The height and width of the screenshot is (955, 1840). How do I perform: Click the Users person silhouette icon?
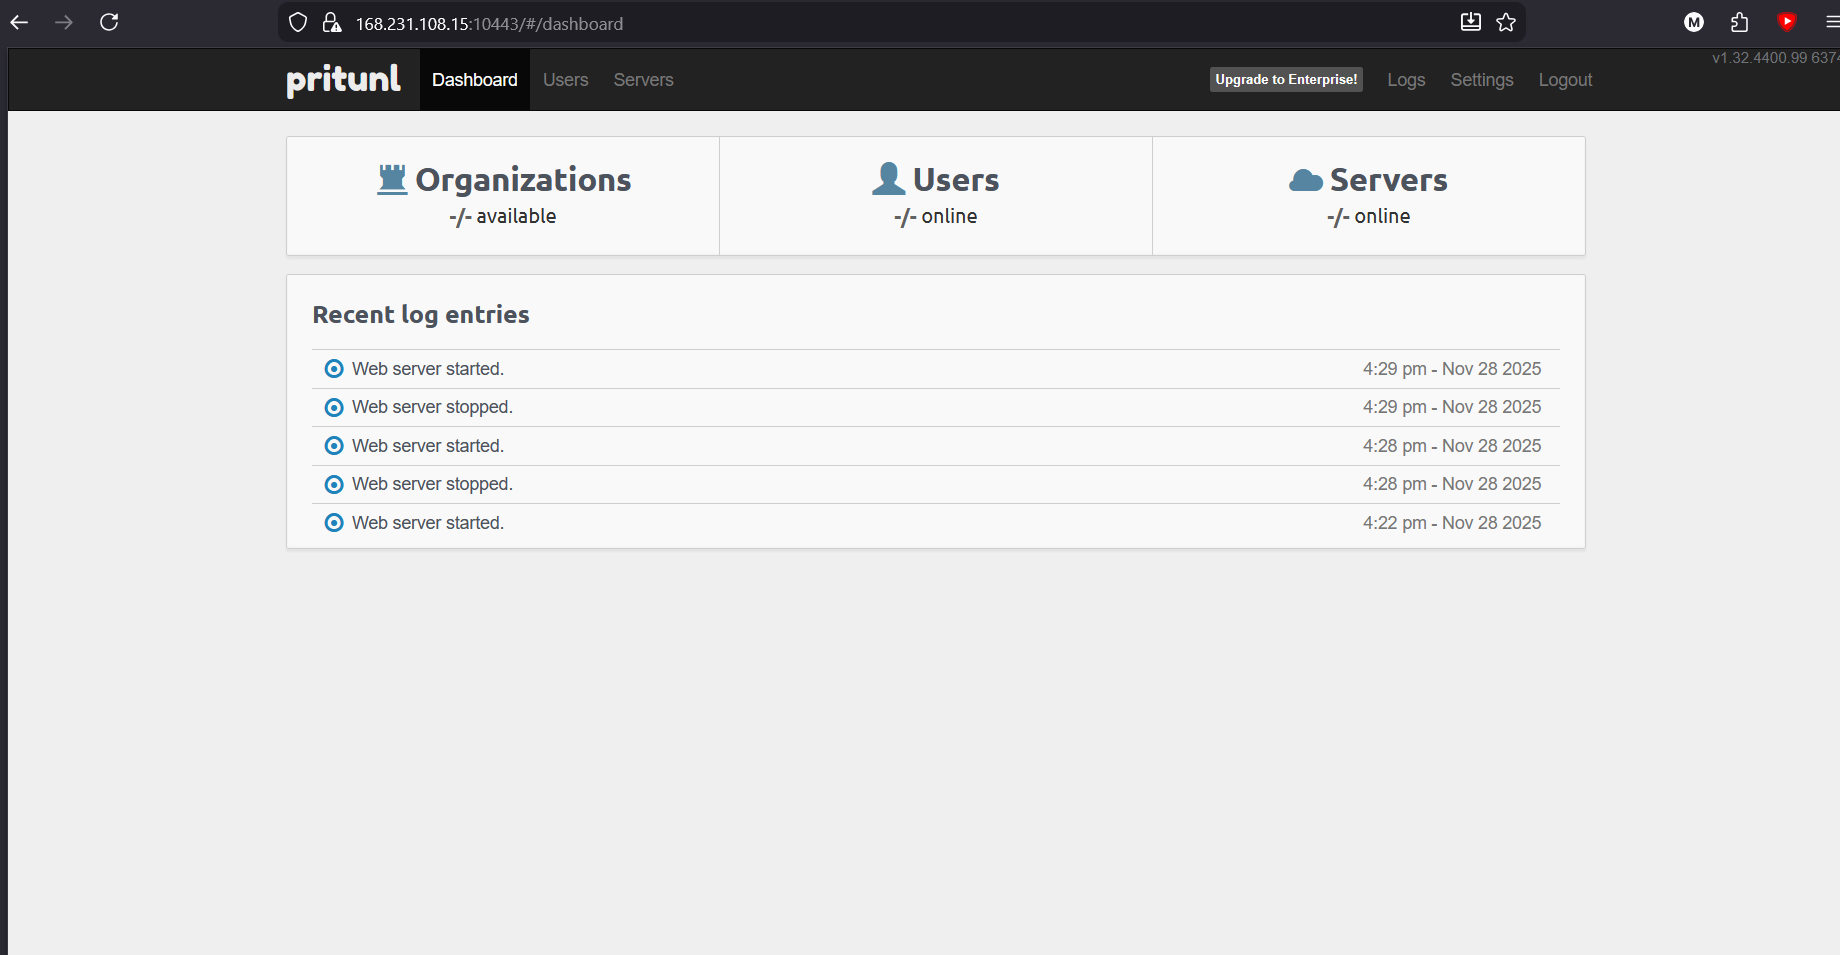[x=888, y=179]
